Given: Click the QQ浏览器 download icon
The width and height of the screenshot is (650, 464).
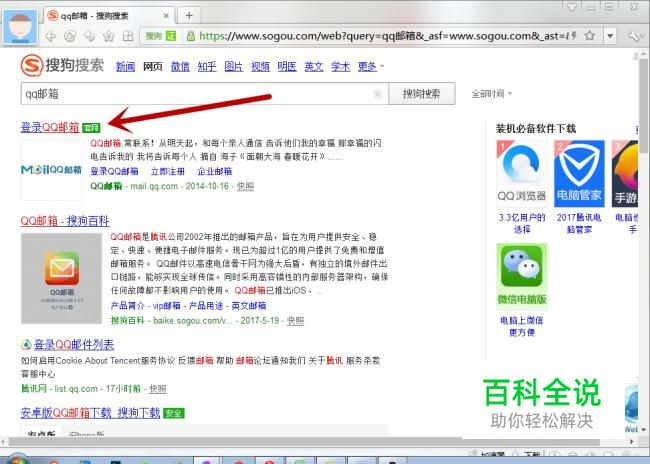Looking at the screenshot, I should click(521, 173).
